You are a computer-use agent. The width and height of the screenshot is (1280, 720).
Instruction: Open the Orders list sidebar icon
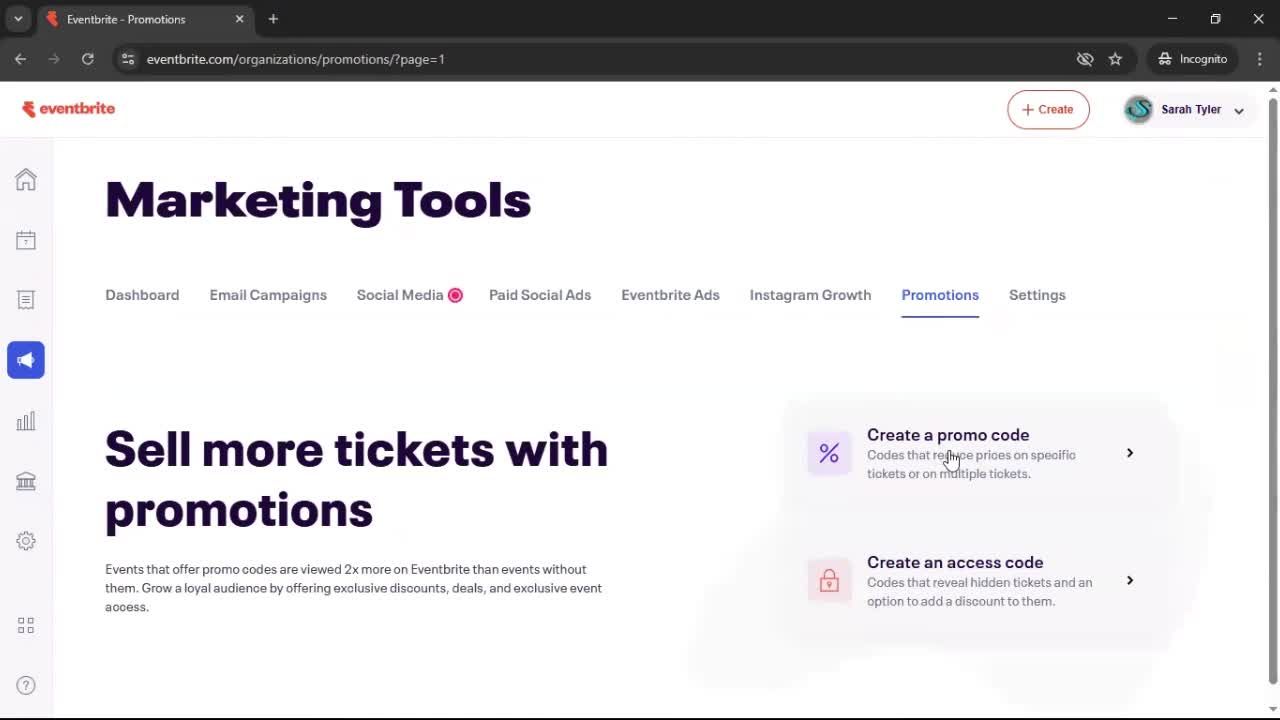click(x=26, y=300)
